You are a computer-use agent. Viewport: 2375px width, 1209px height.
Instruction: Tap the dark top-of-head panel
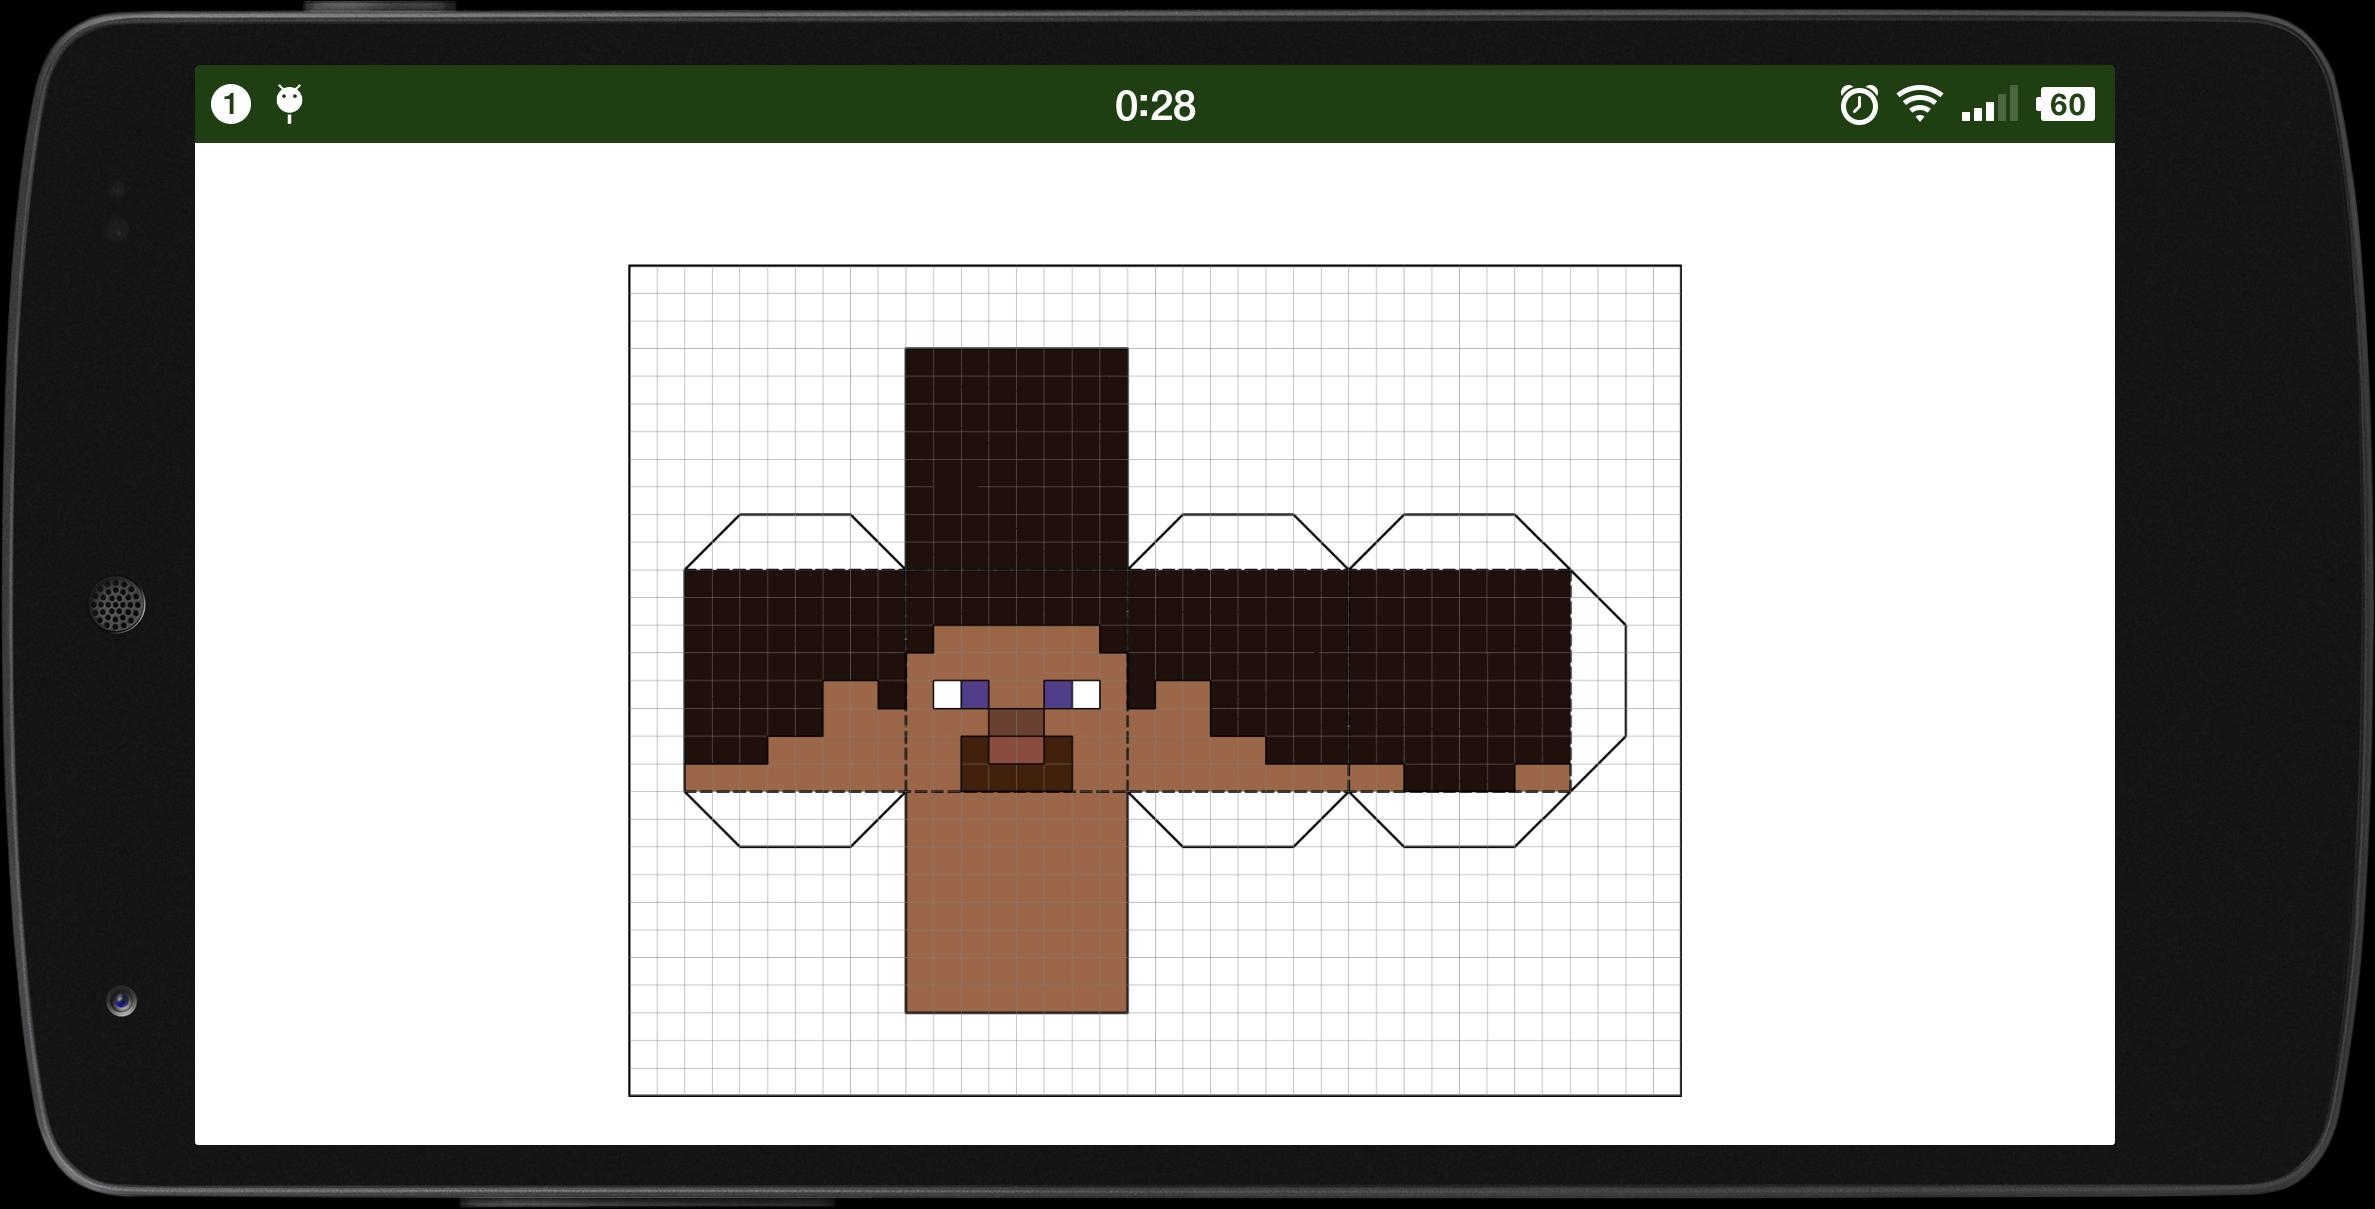(x=1017, y=458)
